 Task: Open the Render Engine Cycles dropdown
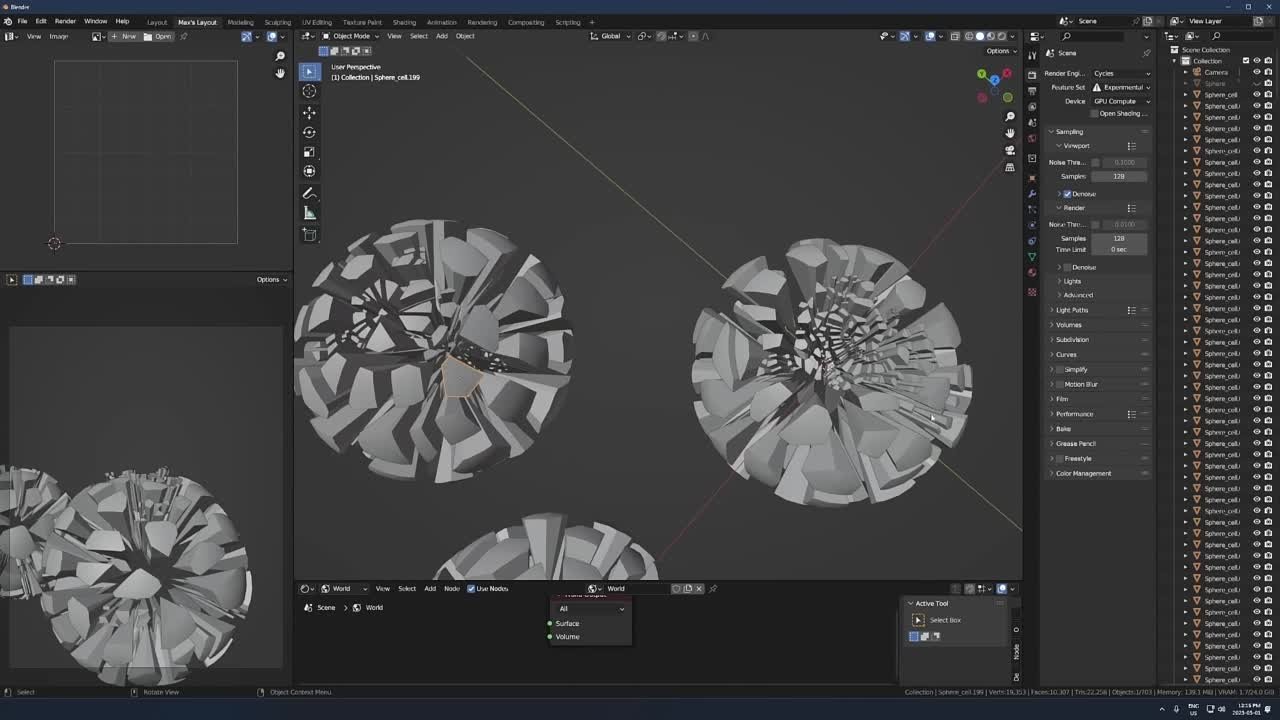pyautogui.click(x=1120, y=73)
